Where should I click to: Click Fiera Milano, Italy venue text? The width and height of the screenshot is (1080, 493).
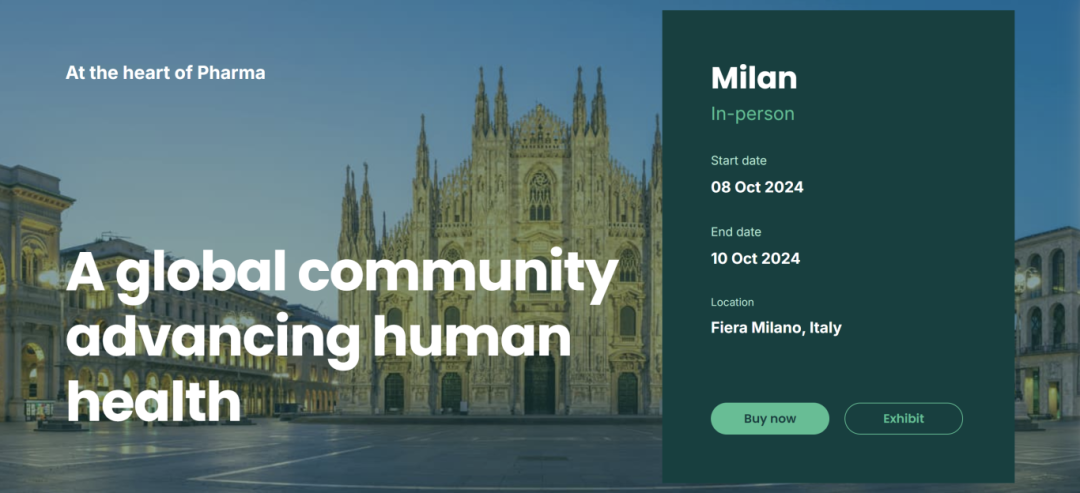[x=776, y=328]
